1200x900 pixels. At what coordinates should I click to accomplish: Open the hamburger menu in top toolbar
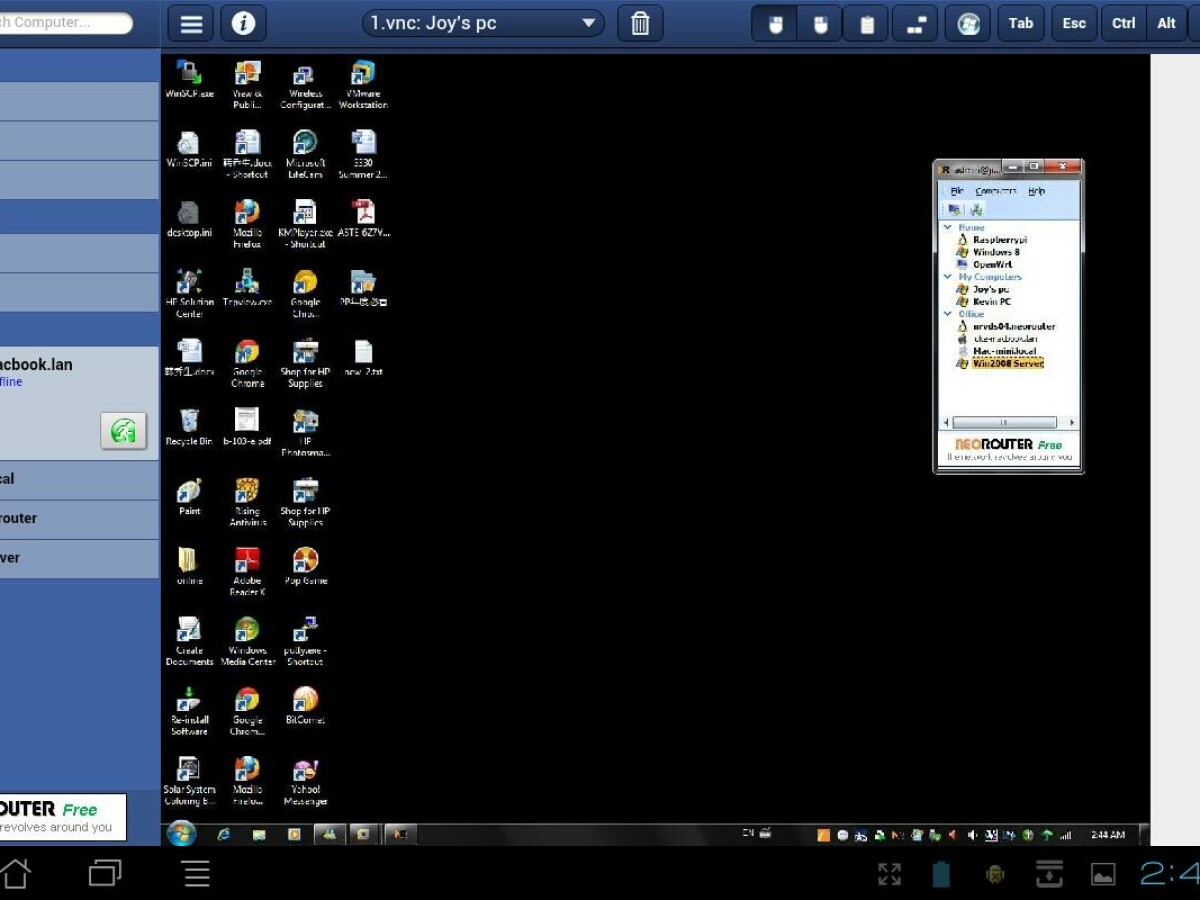[x=191, y=24]
